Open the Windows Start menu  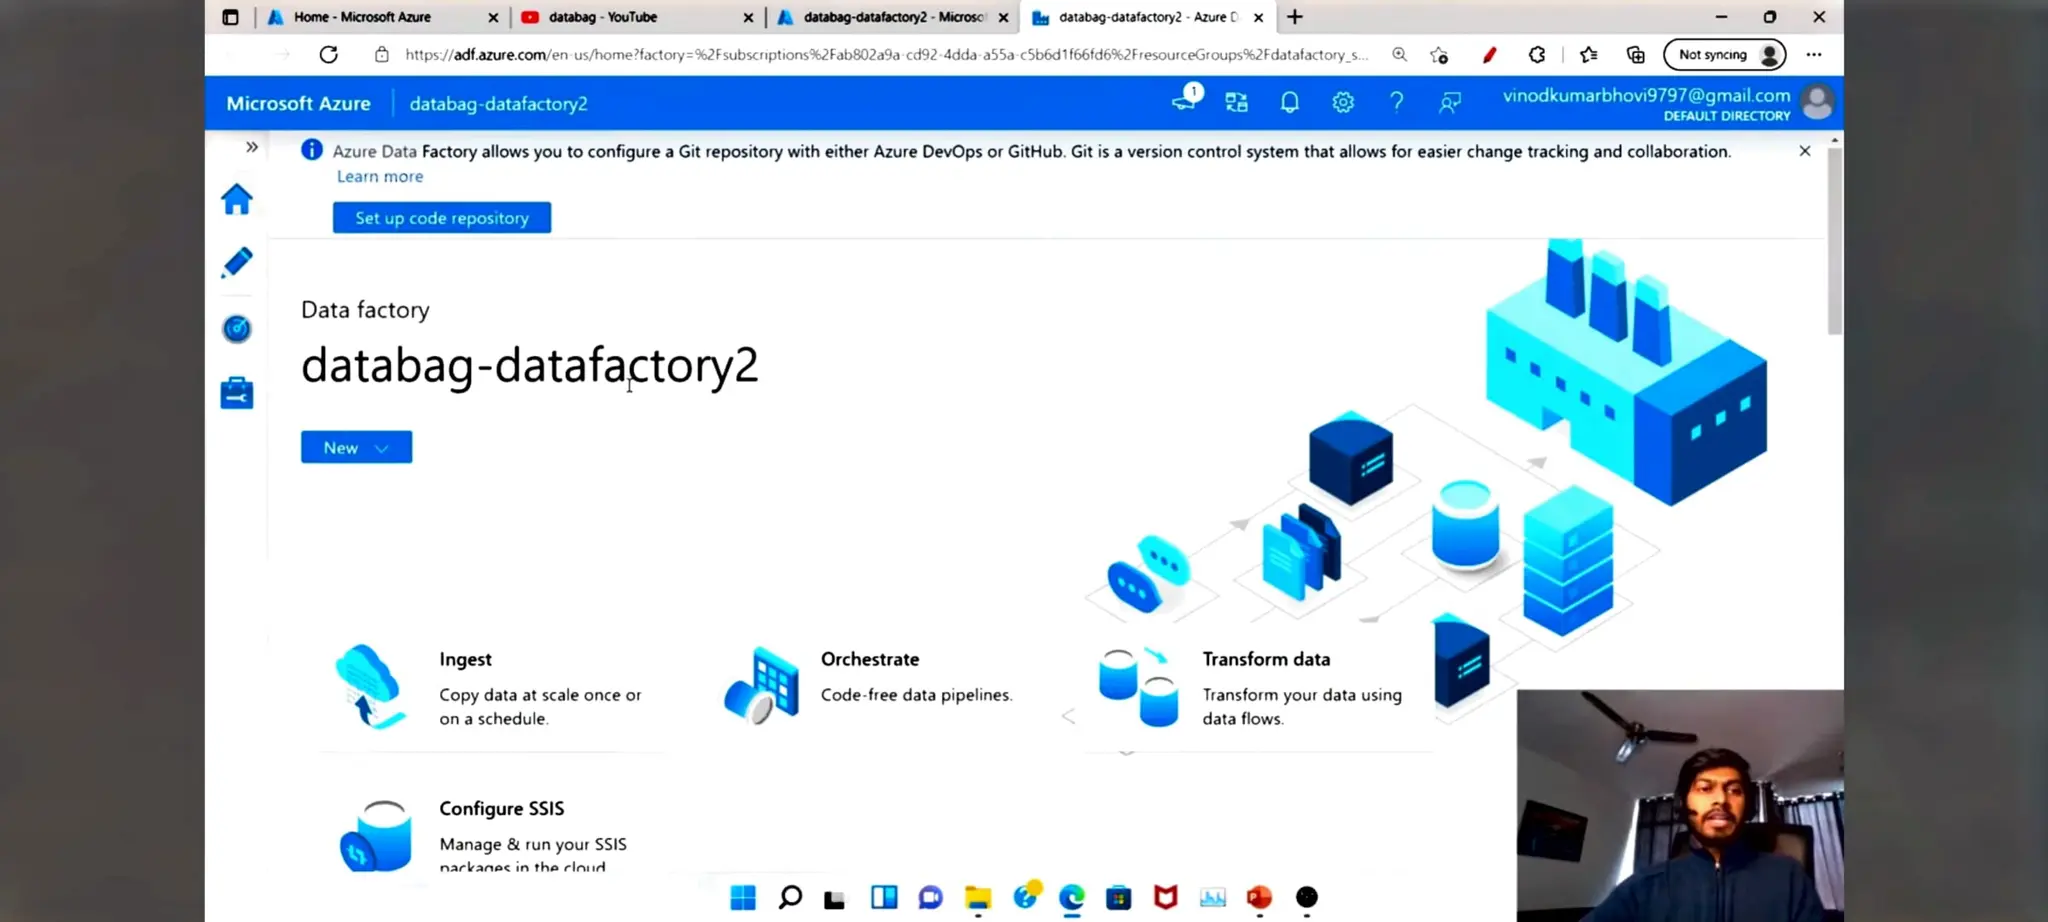click(743, 897)
